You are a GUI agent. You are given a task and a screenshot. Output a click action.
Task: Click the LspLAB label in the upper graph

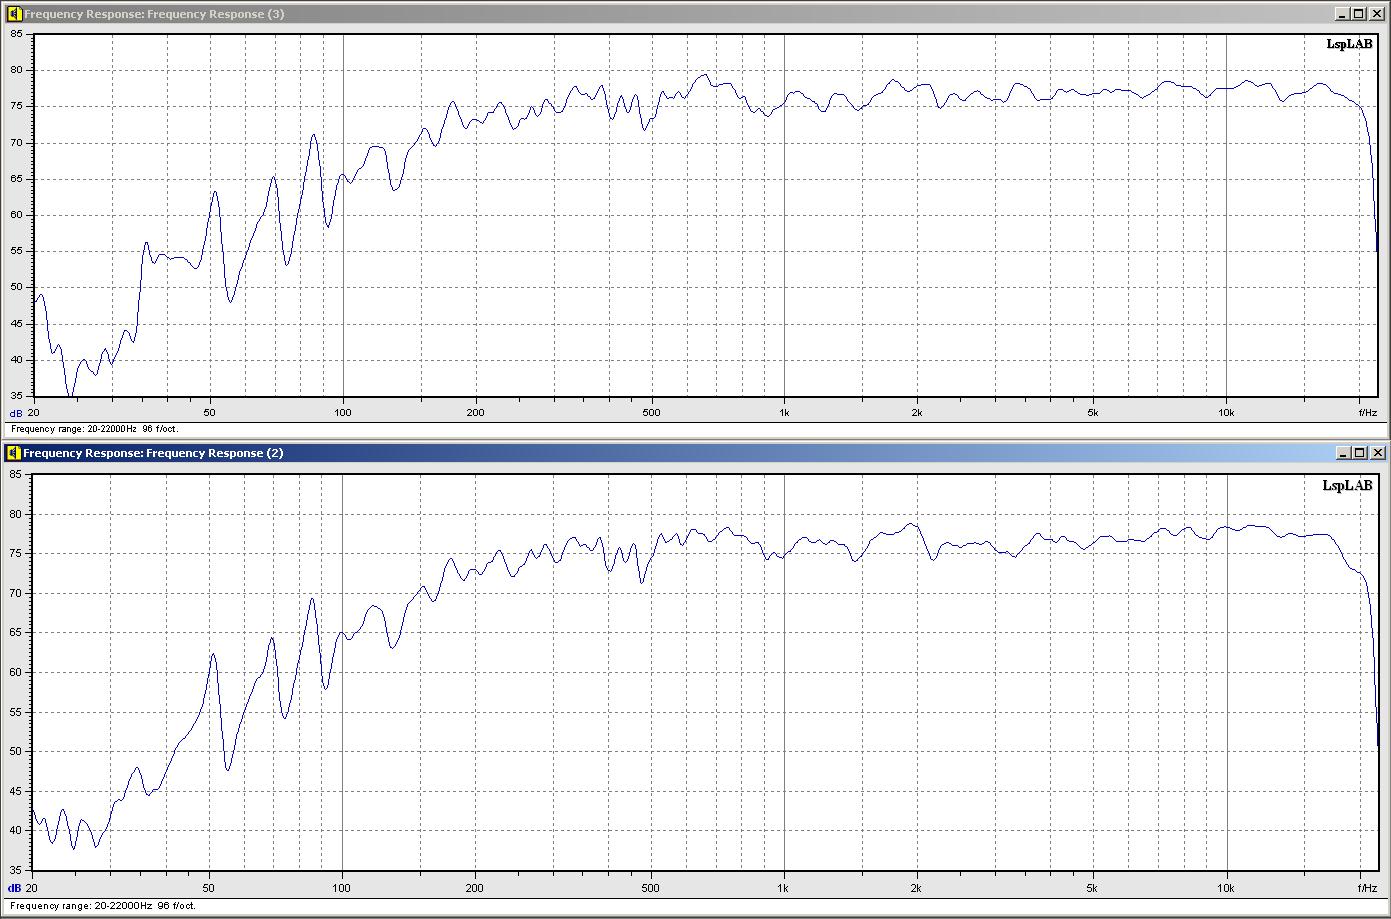[1348, 45]
